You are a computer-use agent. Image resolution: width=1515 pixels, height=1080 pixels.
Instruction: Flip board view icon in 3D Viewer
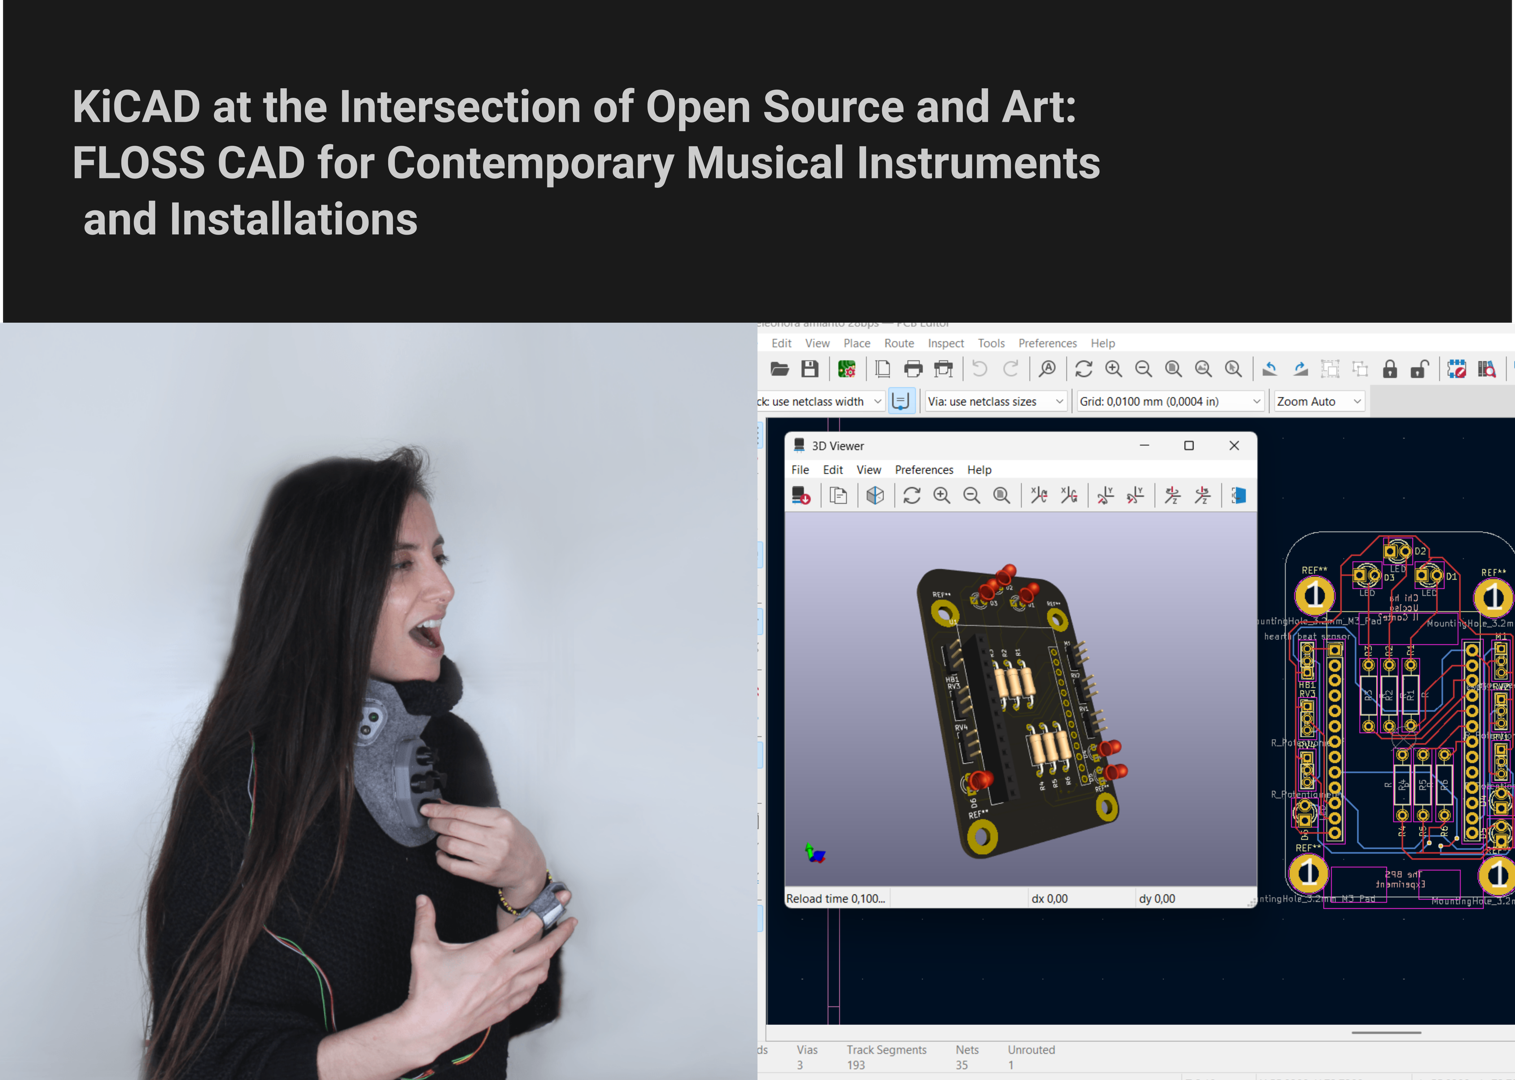pos(1238,496)
